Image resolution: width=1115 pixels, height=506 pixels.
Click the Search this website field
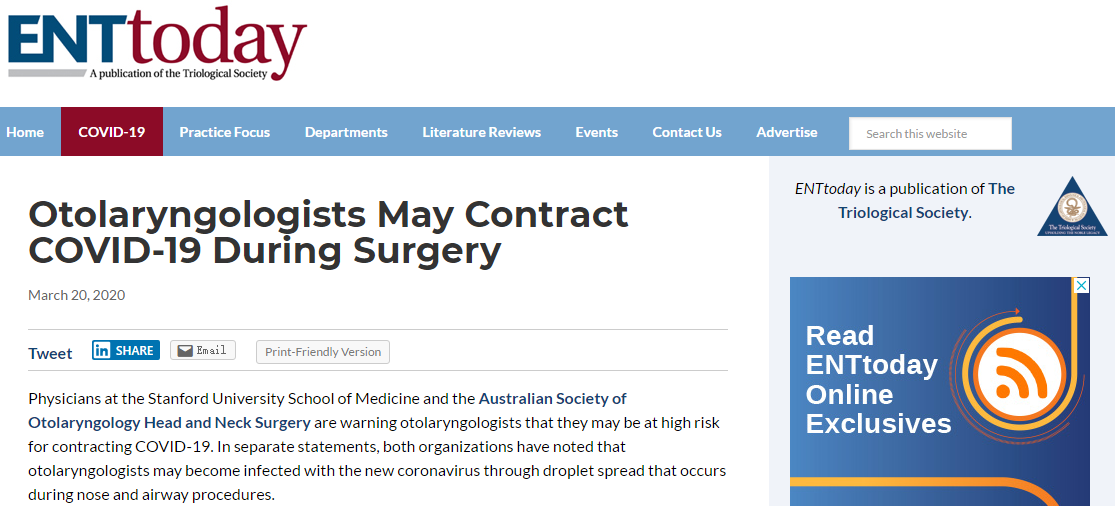click(930, 134)
